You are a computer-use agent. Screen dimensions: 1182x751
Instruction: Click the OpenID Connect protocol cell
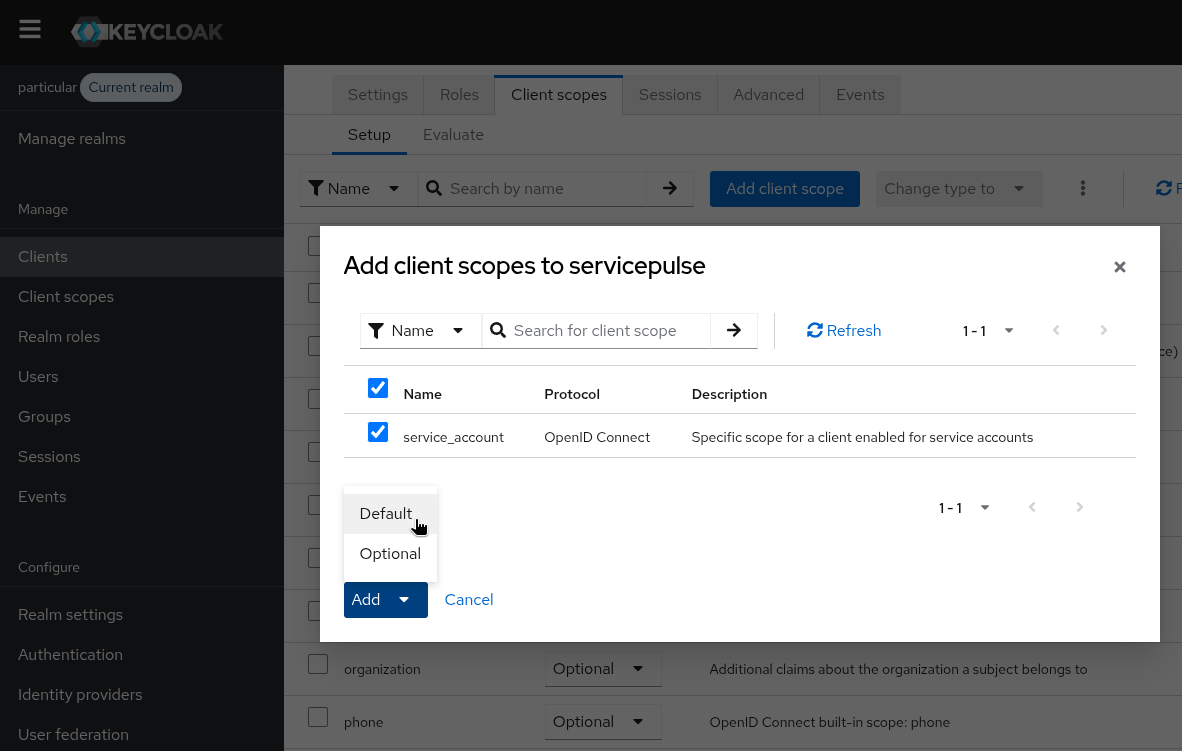pyautogui.click(x=597, y=437)
